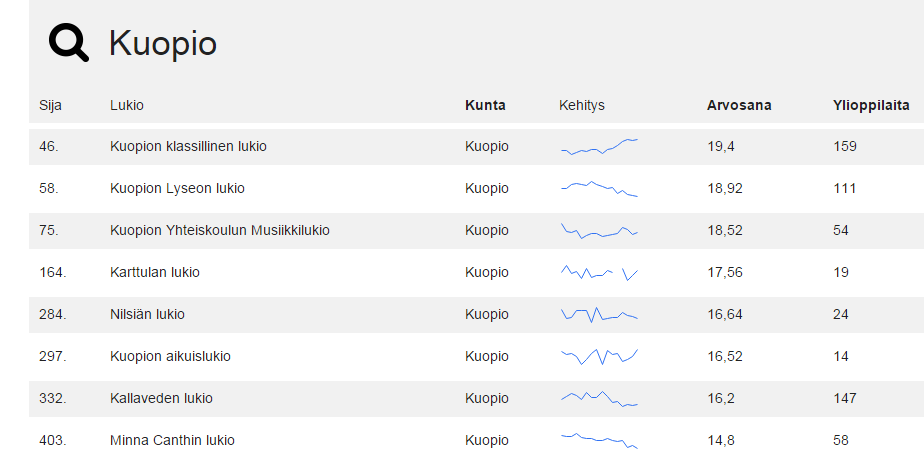Select Kuopion Yhteiskoulun Musiikkilukio row
Image resolution: width=924 pixels, height=461 pixels.
219,230
